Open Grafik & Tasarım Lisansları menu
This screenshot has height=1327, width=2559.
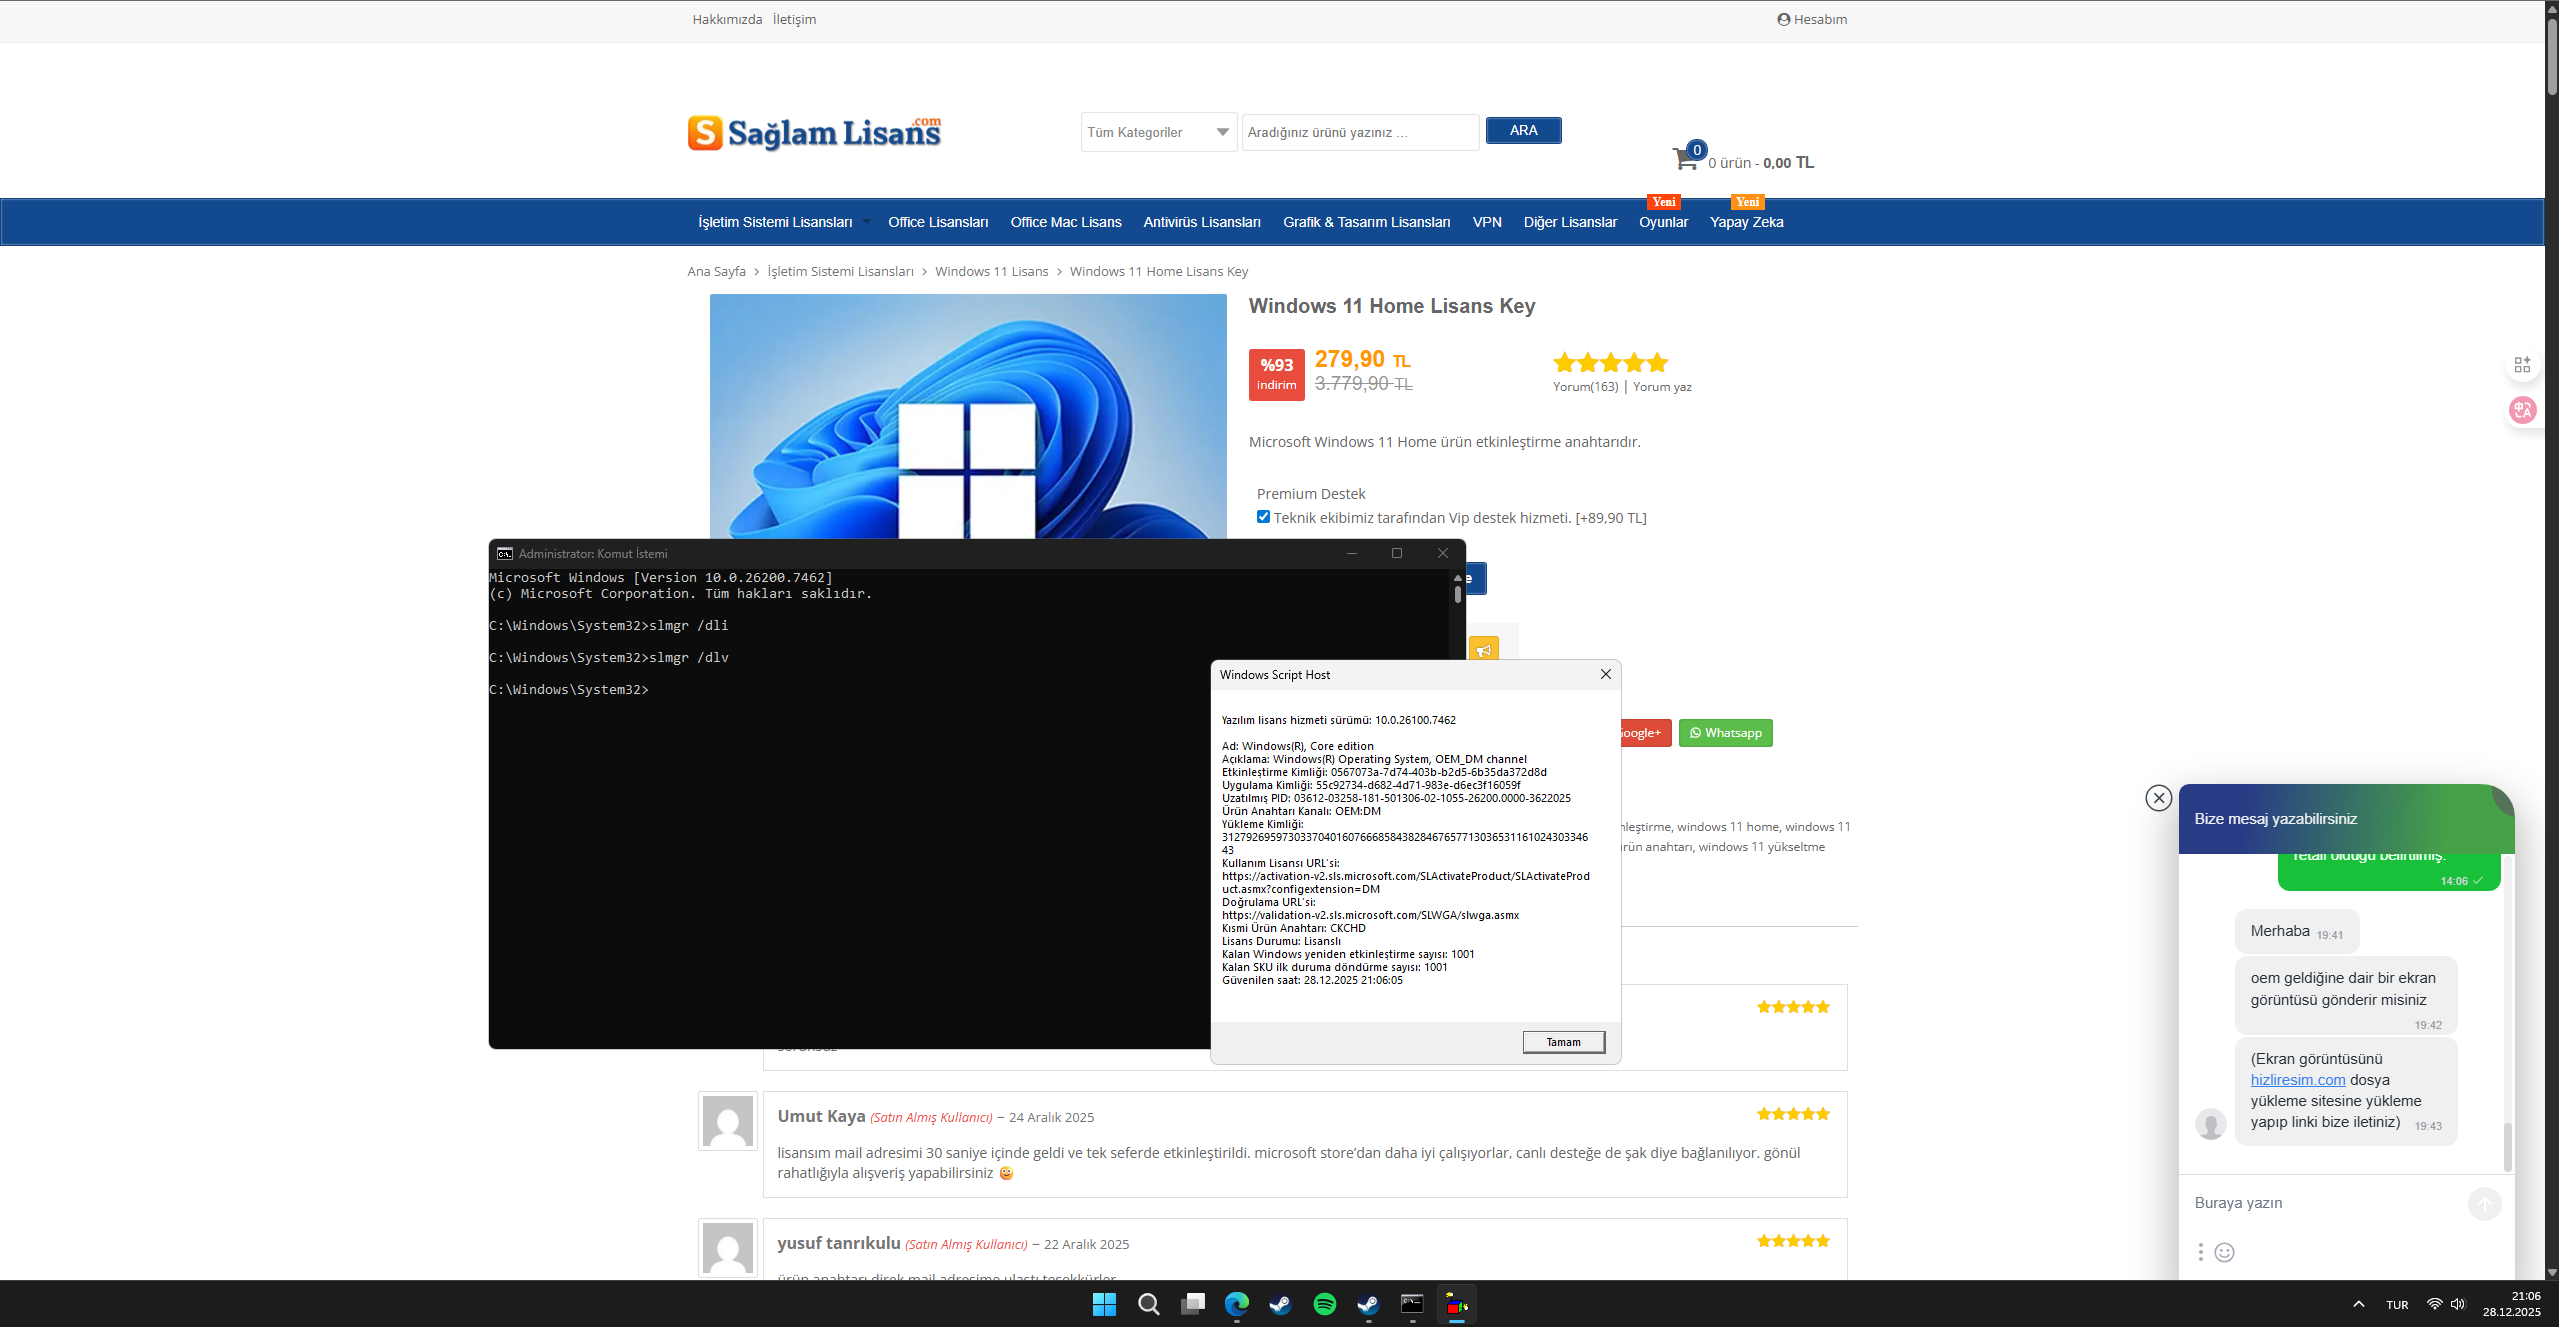pyautogui.click(x=1366, y=222)
